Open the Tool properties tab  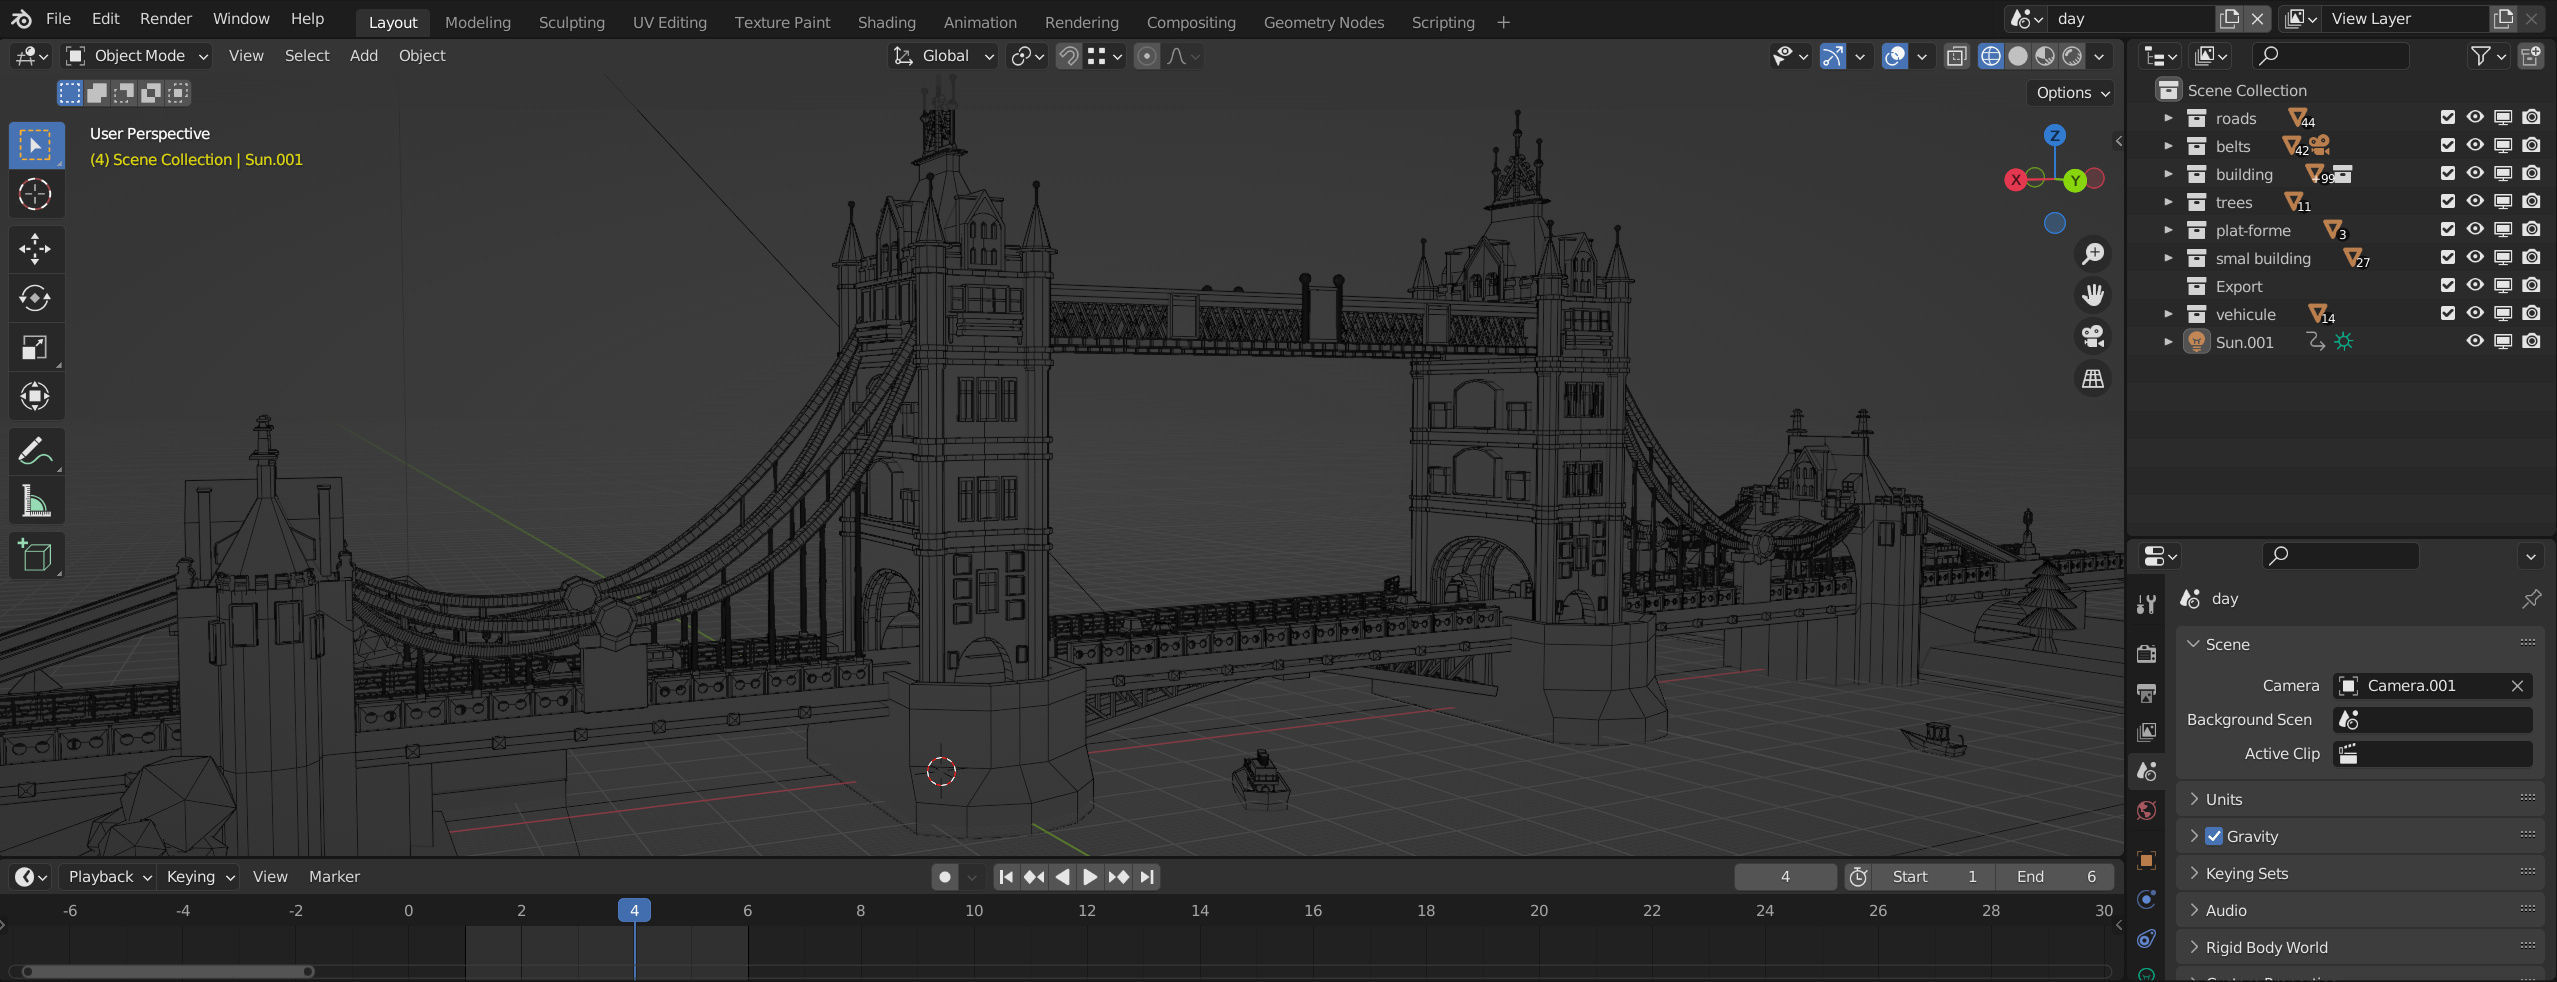(x=2146, y=605)
